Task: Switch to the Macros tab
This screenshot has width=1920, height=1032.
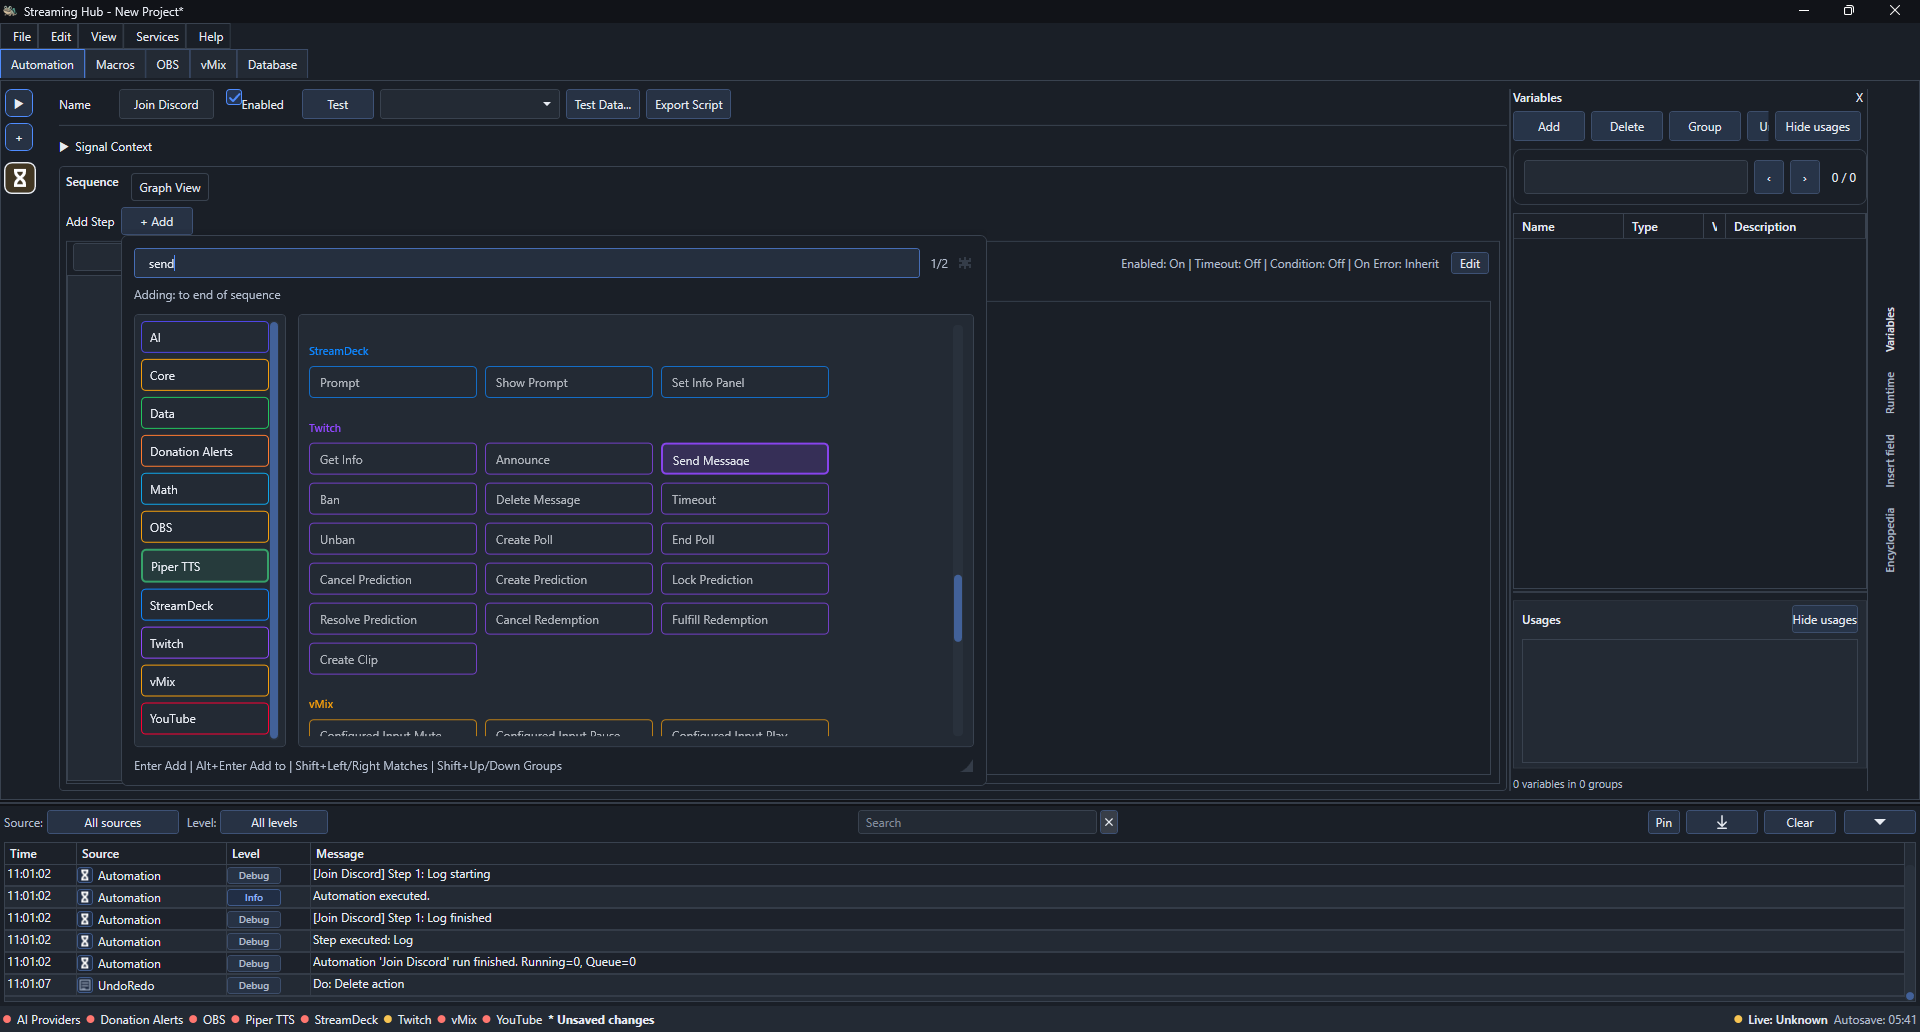Action: (x=115, y=65)
